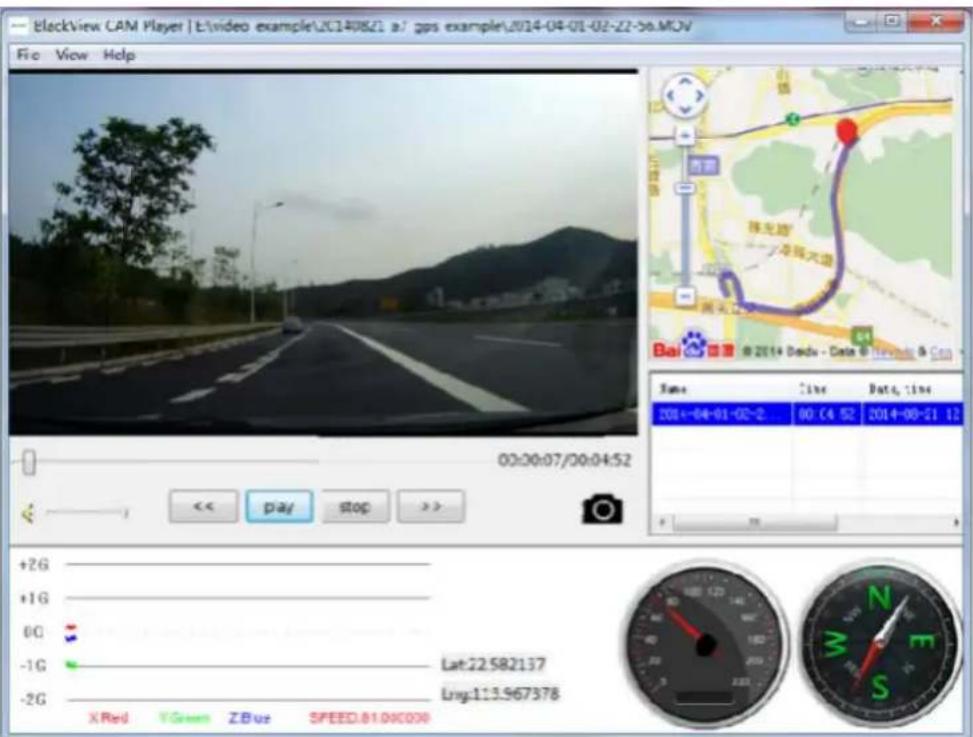Open the Help menu
This screenshot has width=973, height=737.
[x=119, y=55]
